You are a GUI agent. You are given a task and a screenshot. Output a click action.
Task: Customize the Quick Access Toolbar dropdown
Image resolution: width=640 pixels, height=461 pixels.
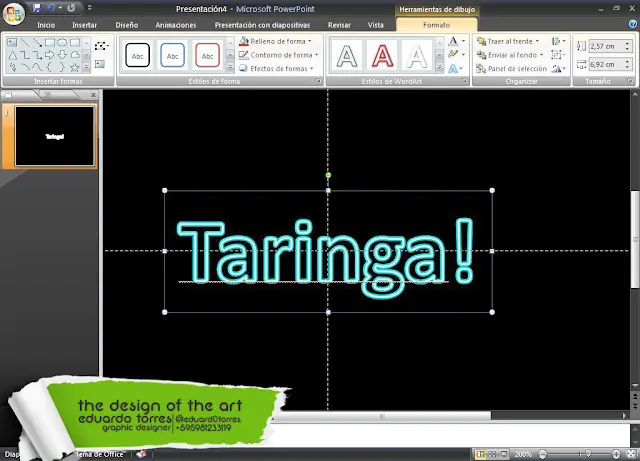[90, 8]
